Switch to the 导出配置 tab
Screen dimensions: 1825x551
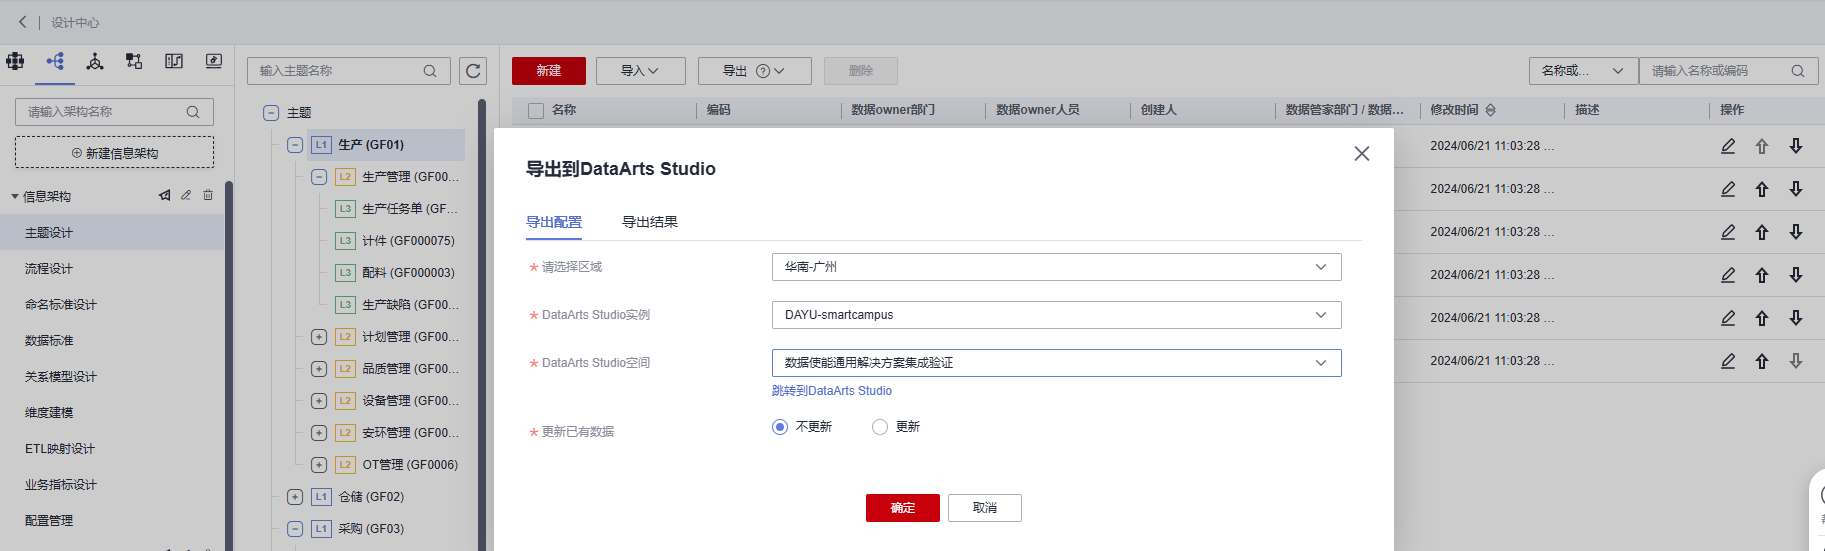pyautogui.click(x=554, y=222)
